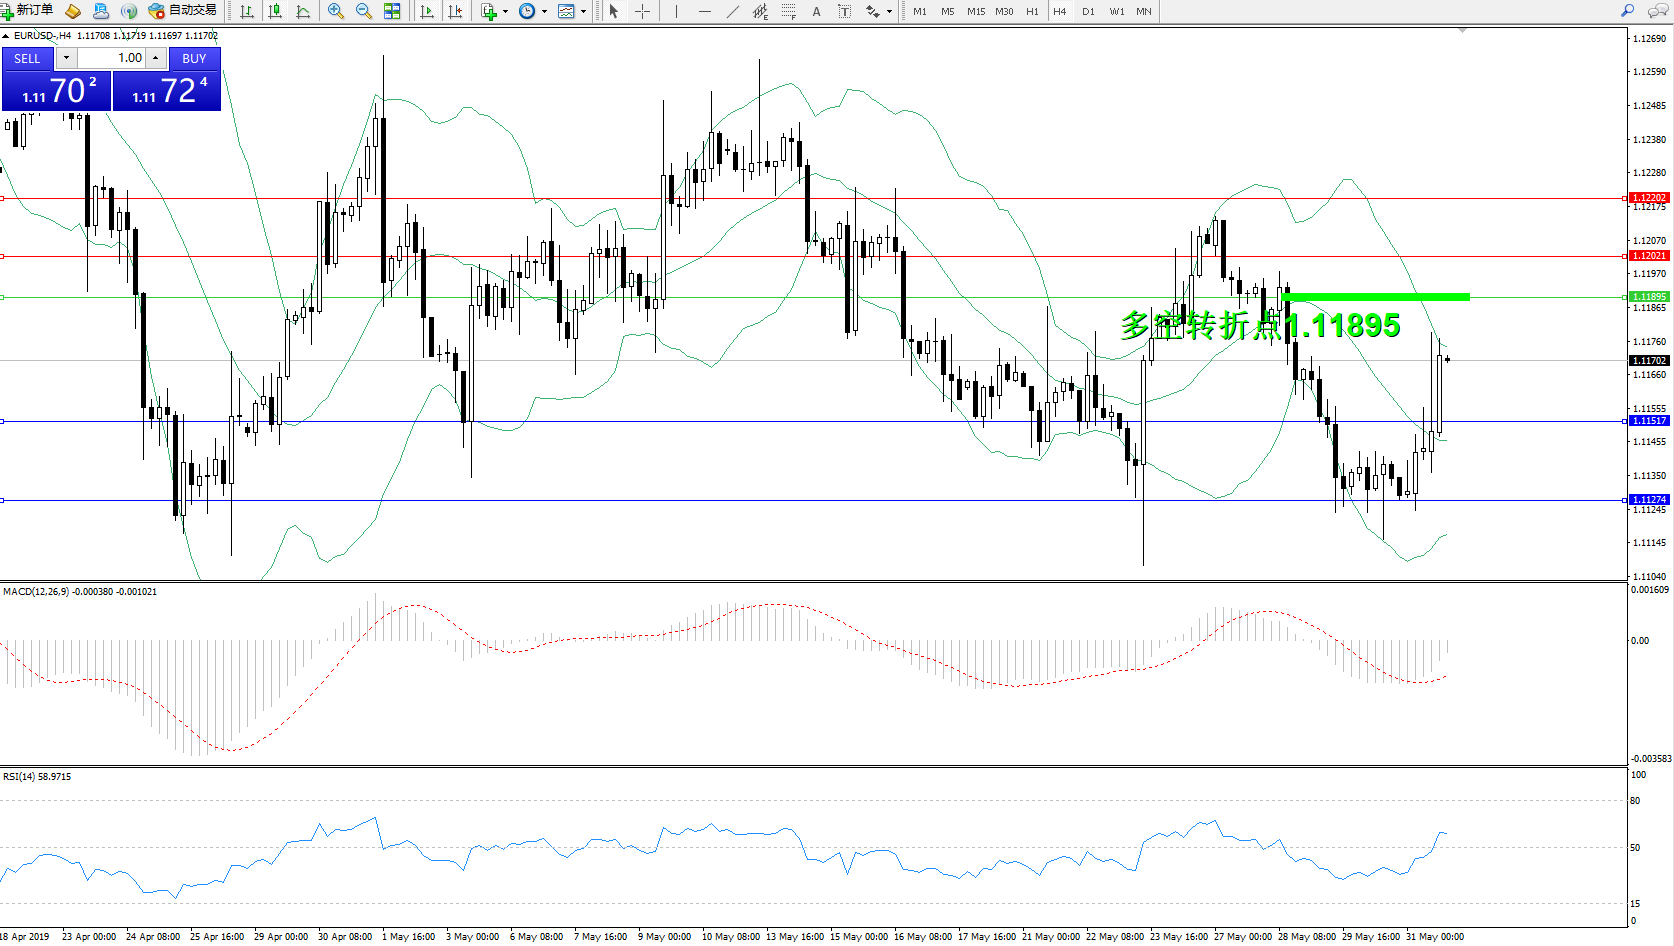1674x946 pixels.
Task: Click the zoom out magnifier icon
Action: [x=364, y=11]
